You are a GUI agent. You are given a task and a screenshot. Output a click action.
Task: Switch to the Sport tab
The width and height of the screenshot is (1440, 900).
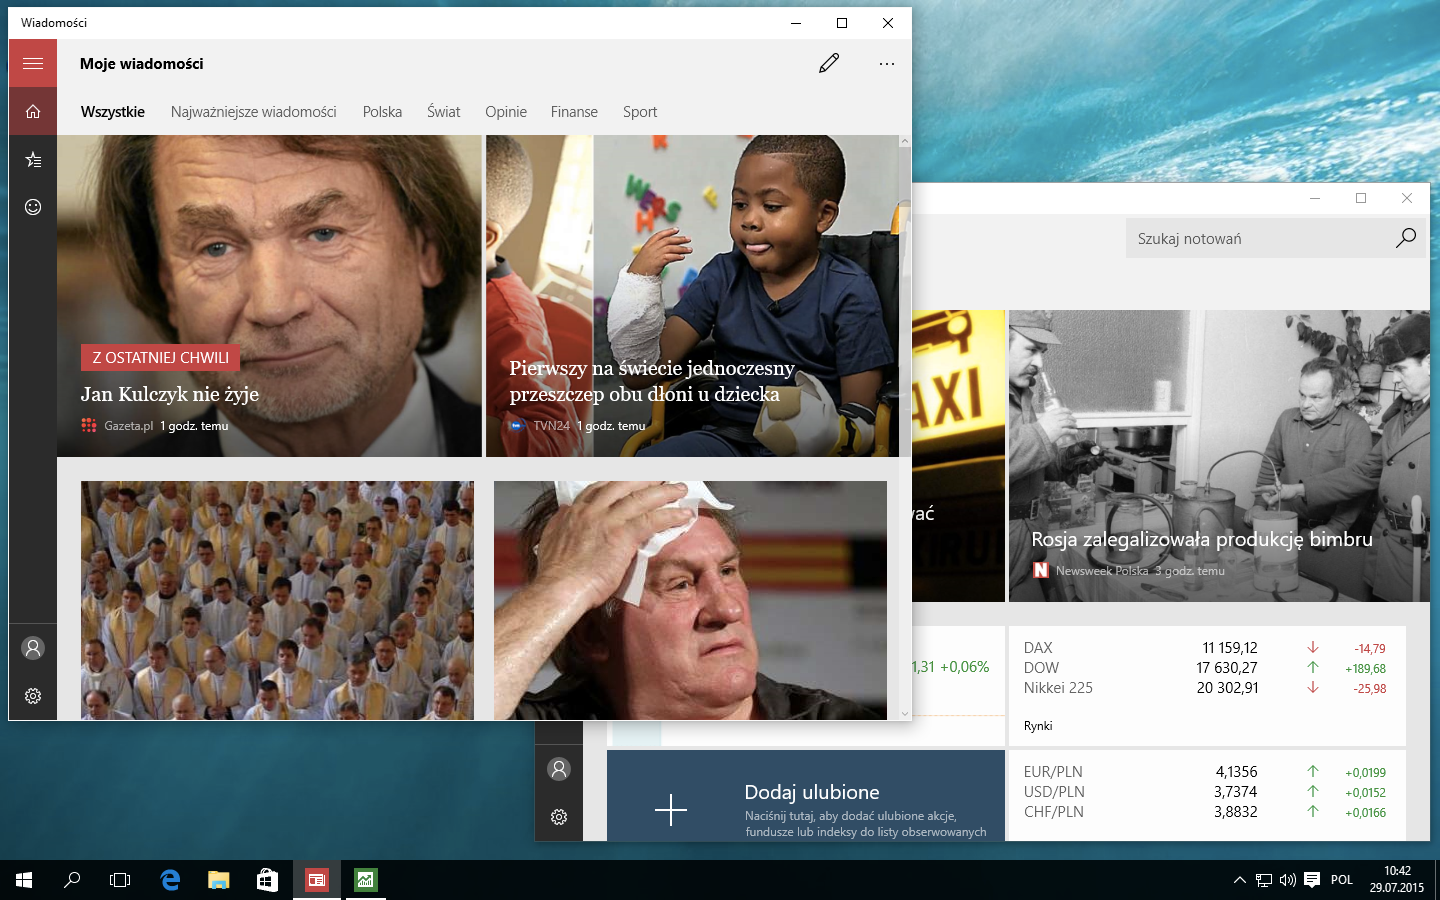point(640,112)
